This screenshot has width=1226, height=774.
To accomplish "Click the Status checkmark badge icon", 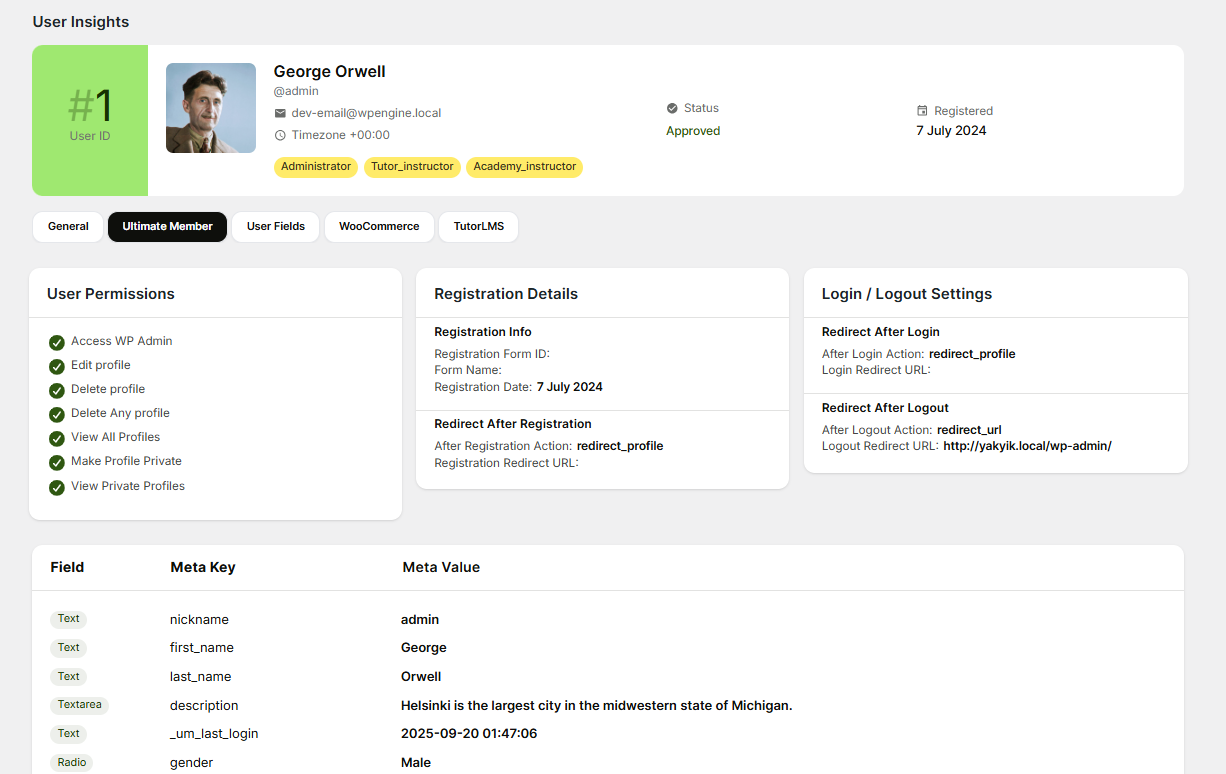I will pos(672,108).
